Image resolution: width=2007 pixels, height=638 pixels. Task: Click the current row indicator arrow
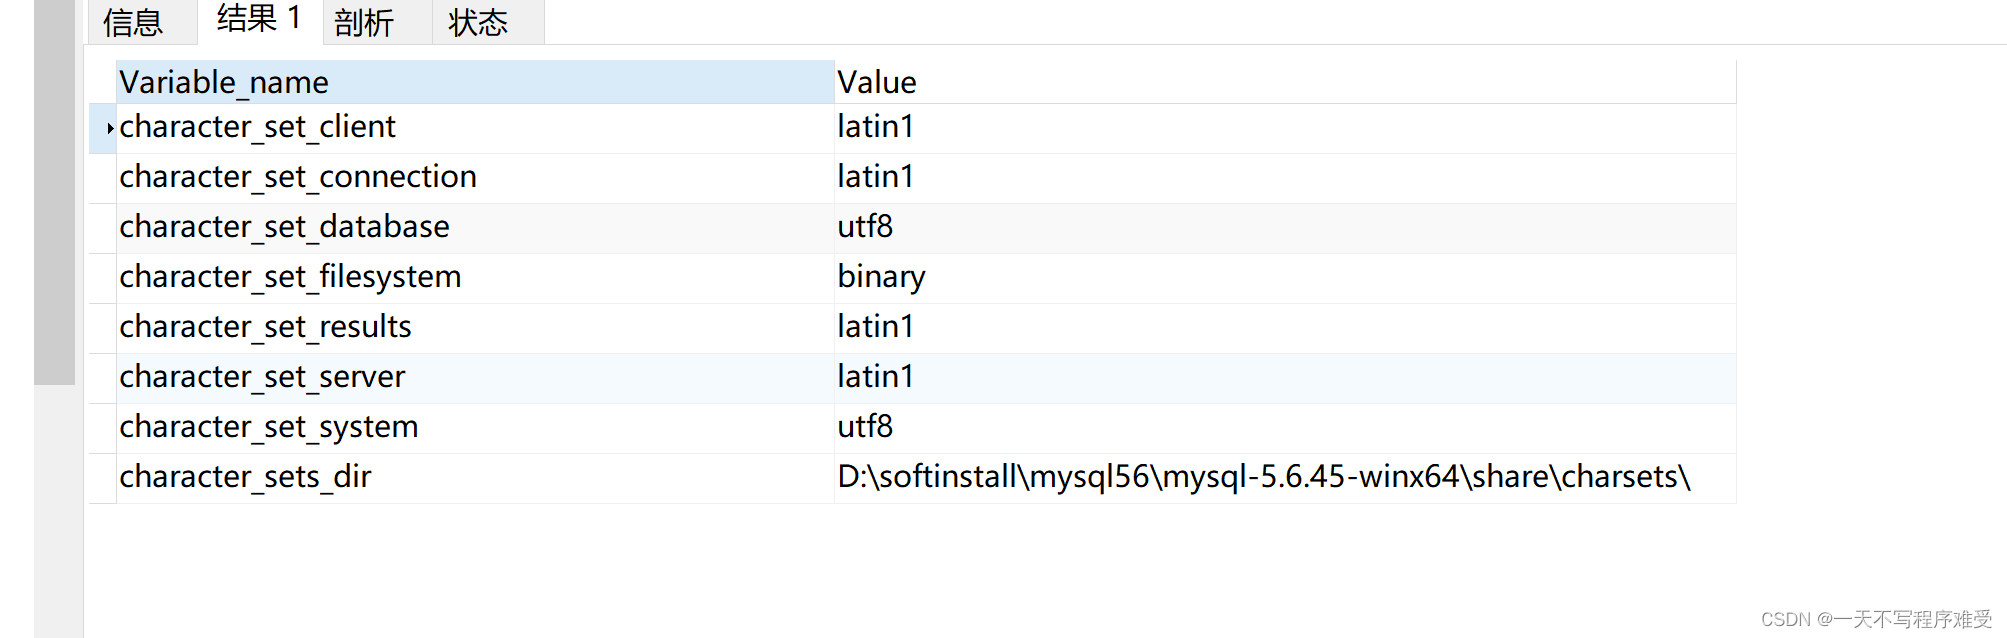coord(109,128)
